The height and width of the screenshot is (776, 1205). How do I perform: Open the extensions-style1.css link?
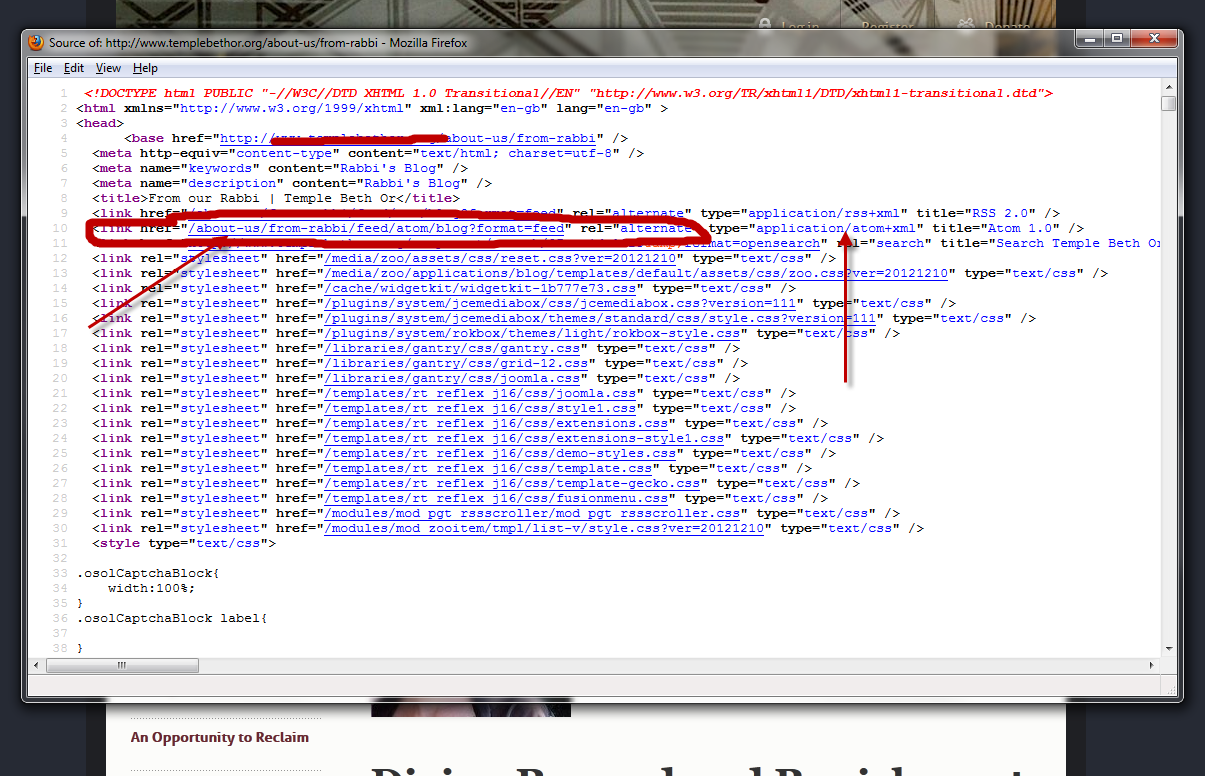pos(525,438)
